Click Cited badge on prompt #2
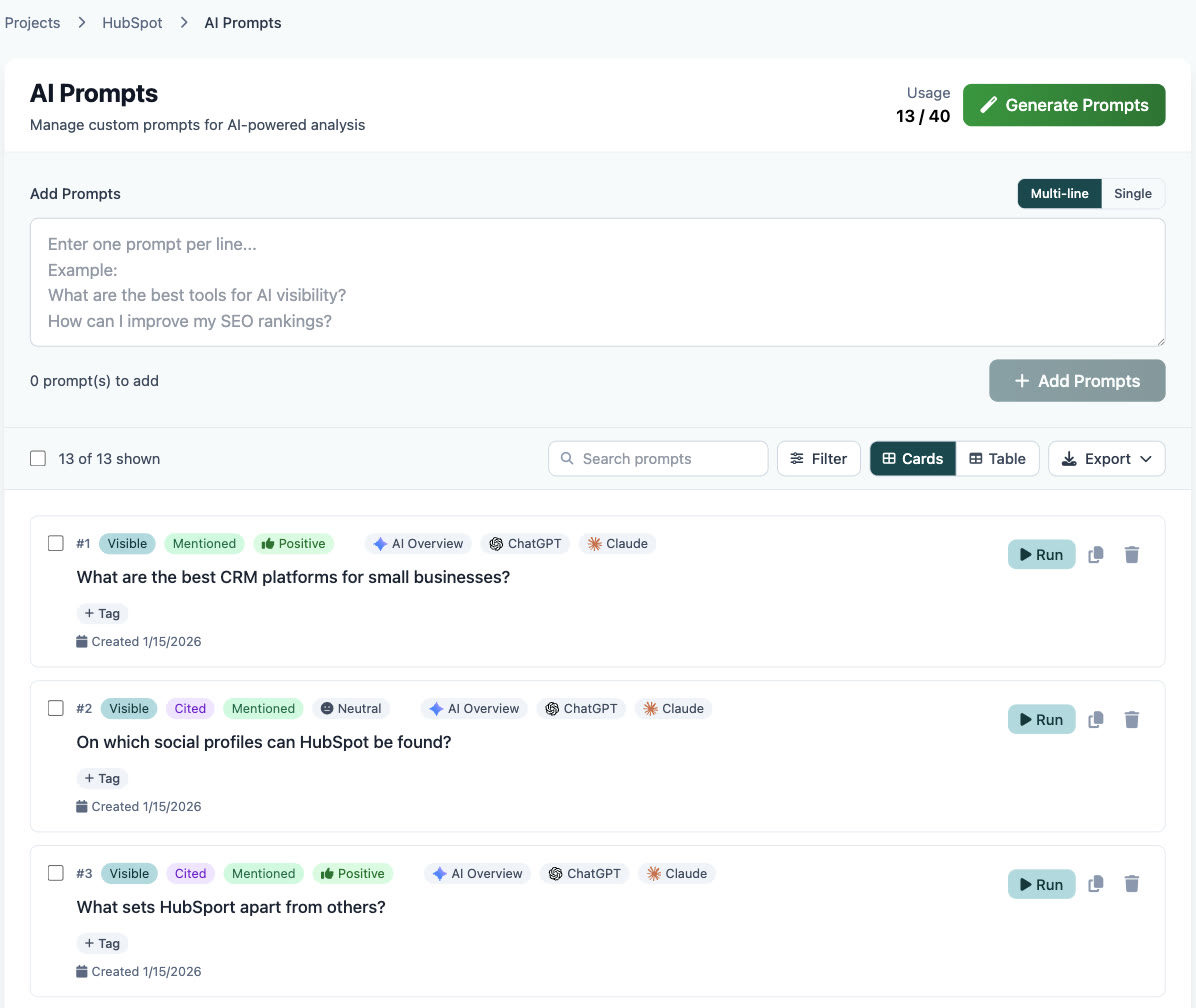The image size is (1196, 1008). [190, 708]
